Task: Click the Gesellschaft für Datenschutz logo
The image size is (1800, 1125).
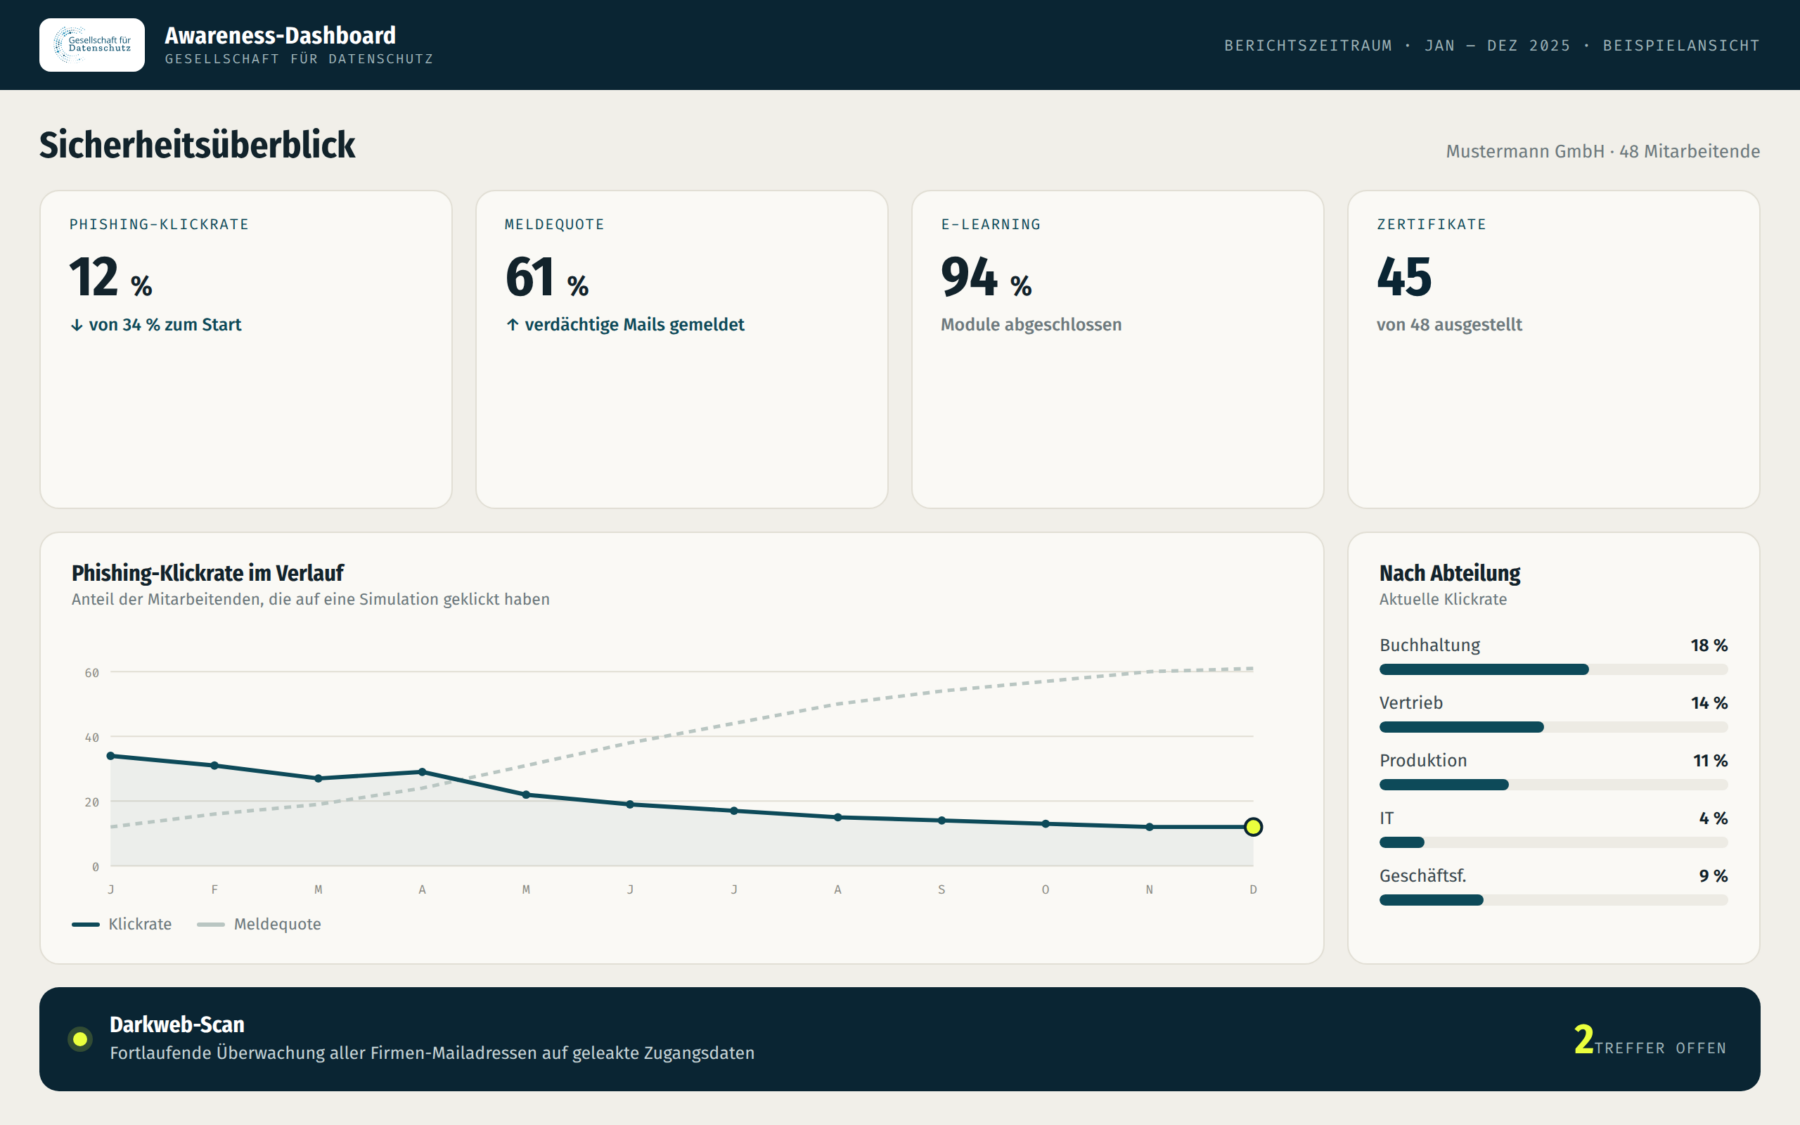Action: (92, 45)
